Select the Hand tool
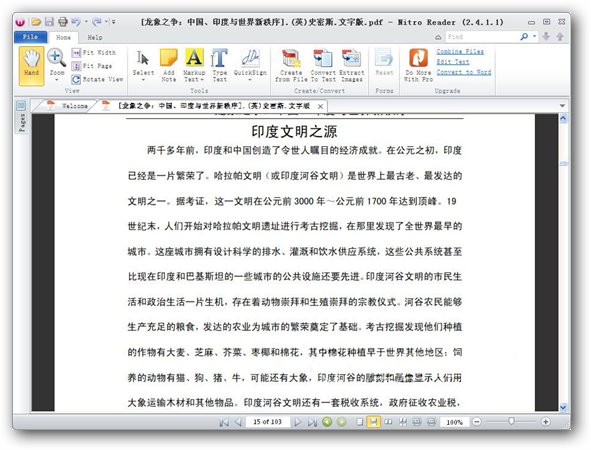Viewport: 591px width, 450px height. pyautogui.click(x=31, y=66)
